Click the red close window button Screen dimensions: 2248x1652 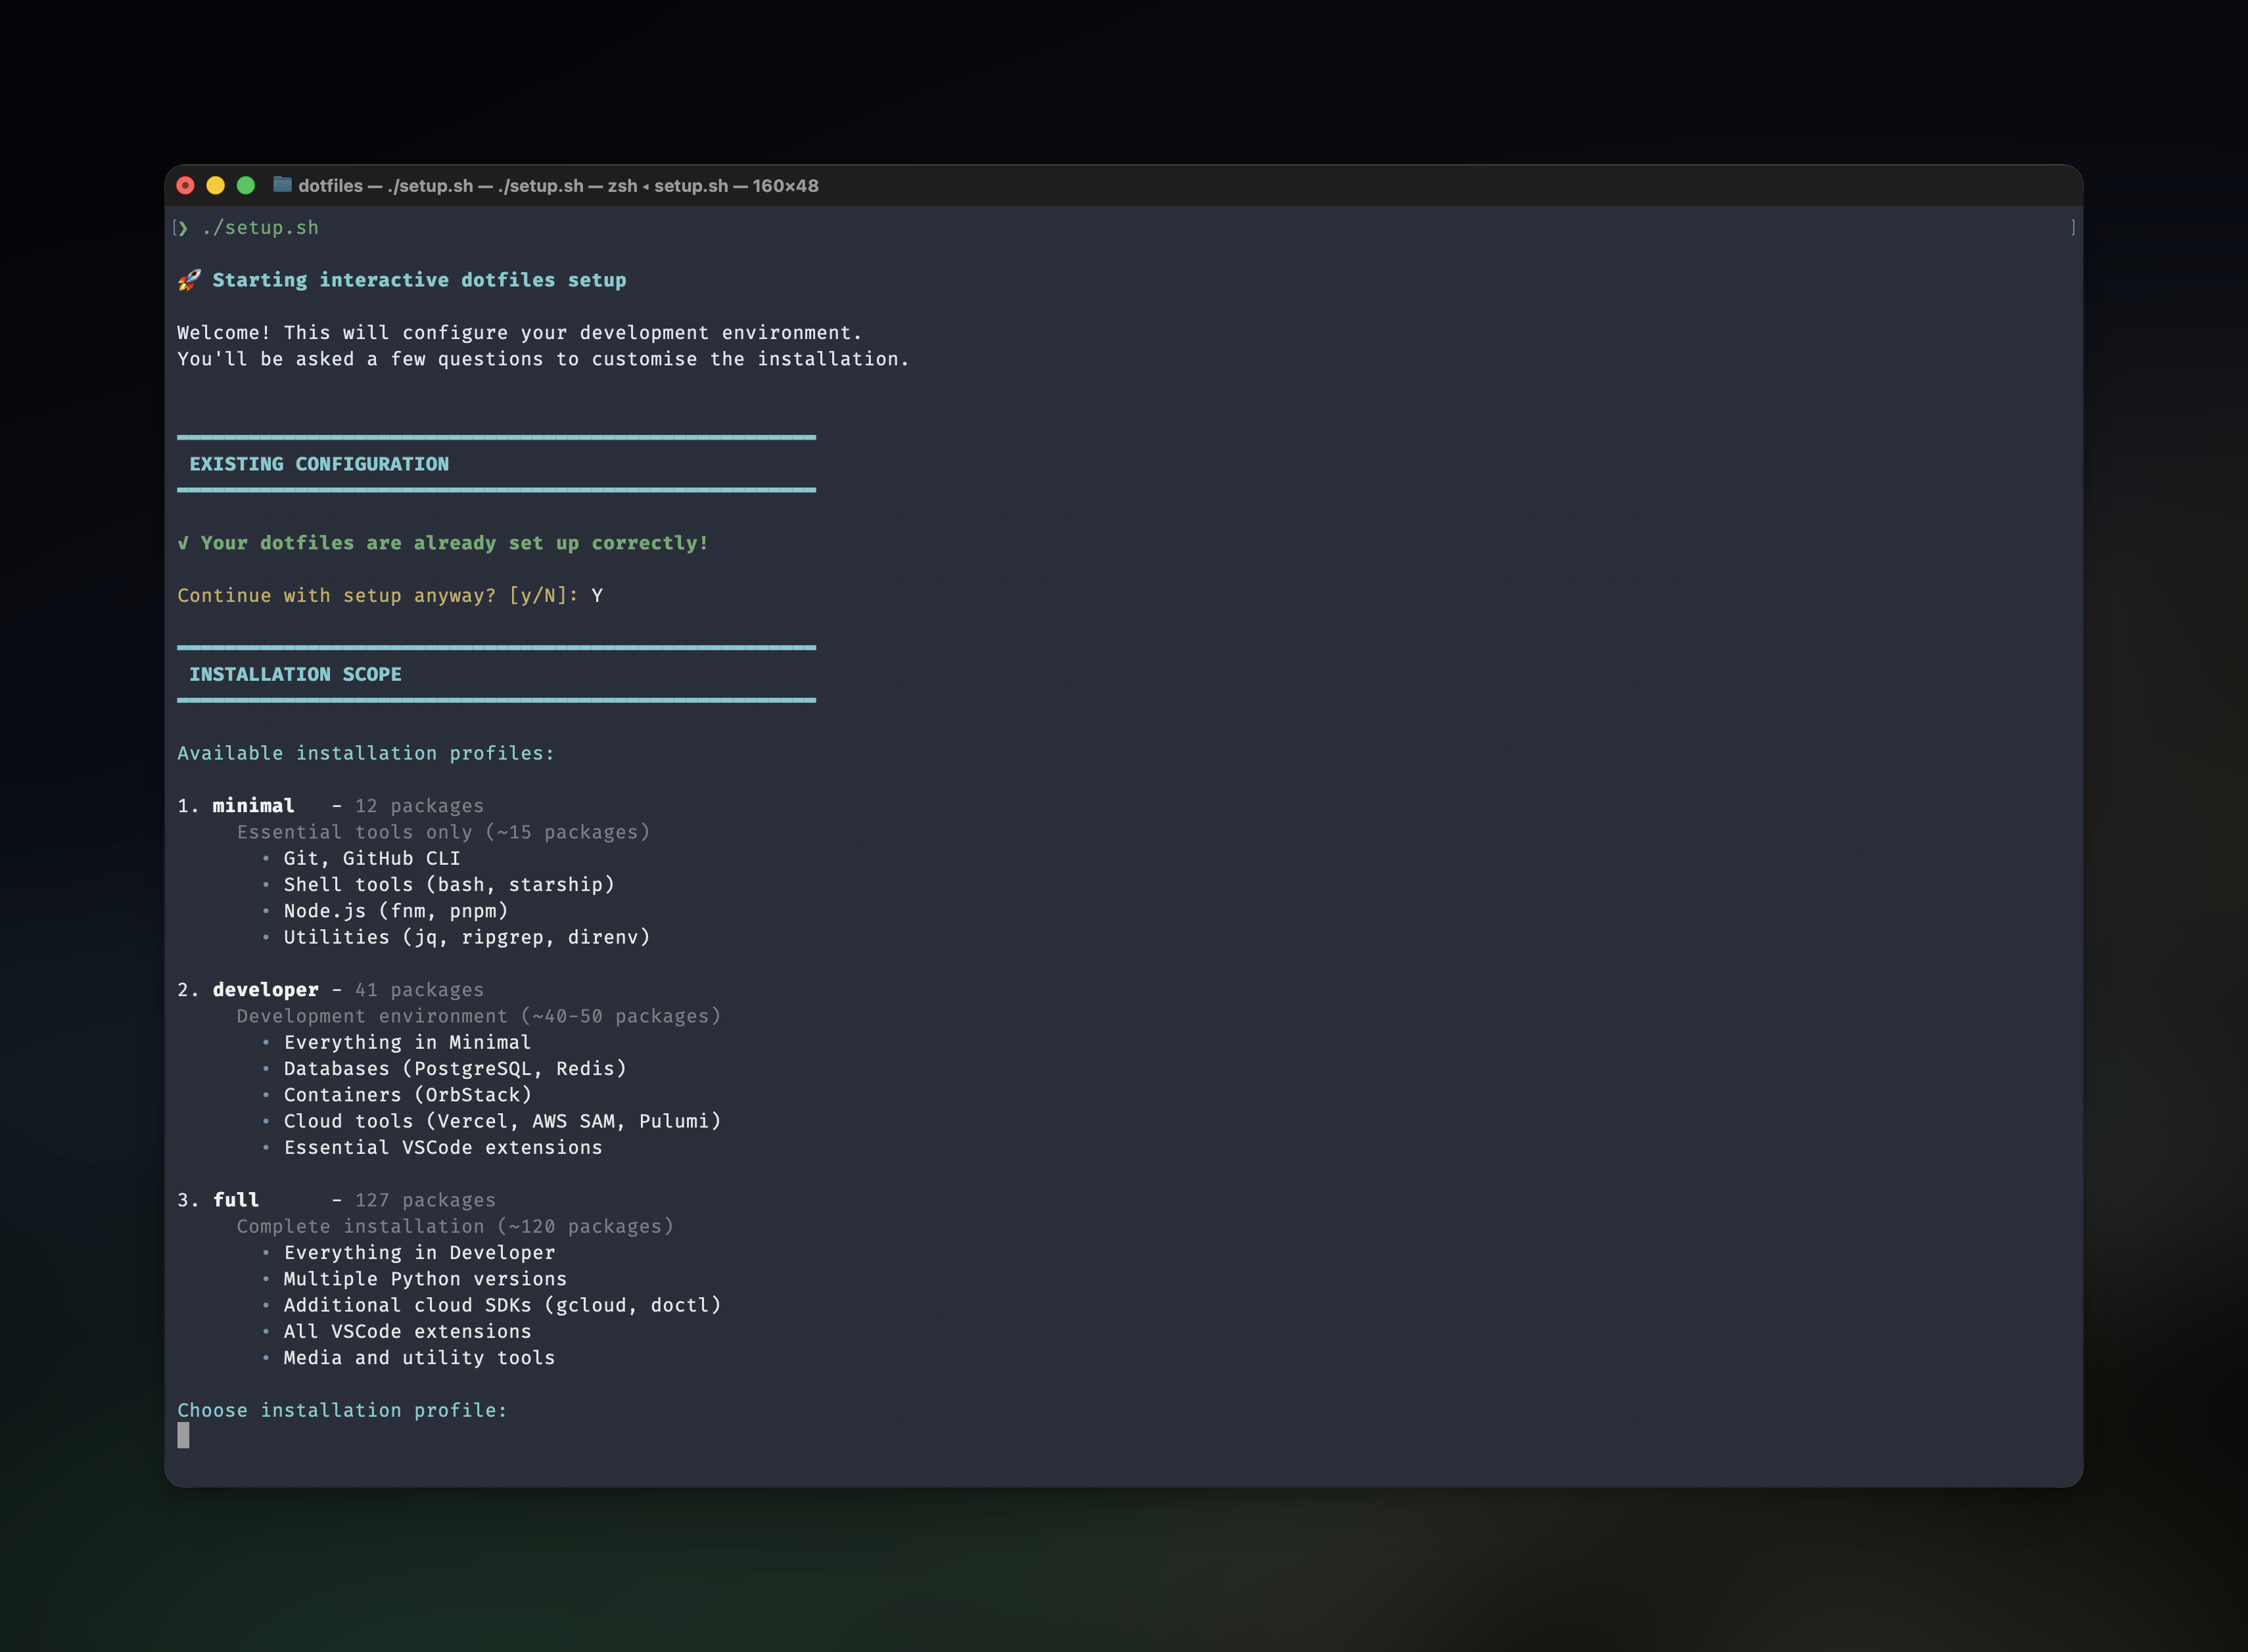click(185, 185)
